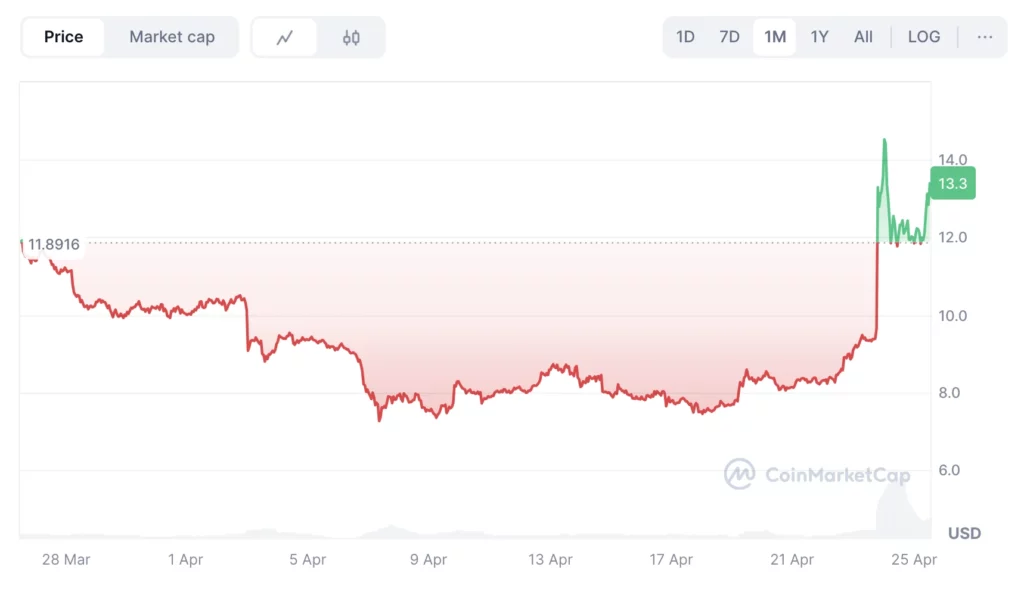Click the 11.8916 opening price label
The width and height of the screenshot is (1024, 592).
(53, 244)
